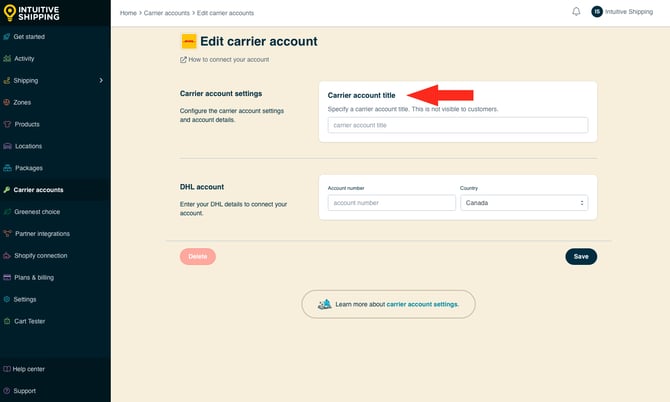Open Locations in the sidebar
This screenshot has height=402, width=670.
(x=29, y=146)
